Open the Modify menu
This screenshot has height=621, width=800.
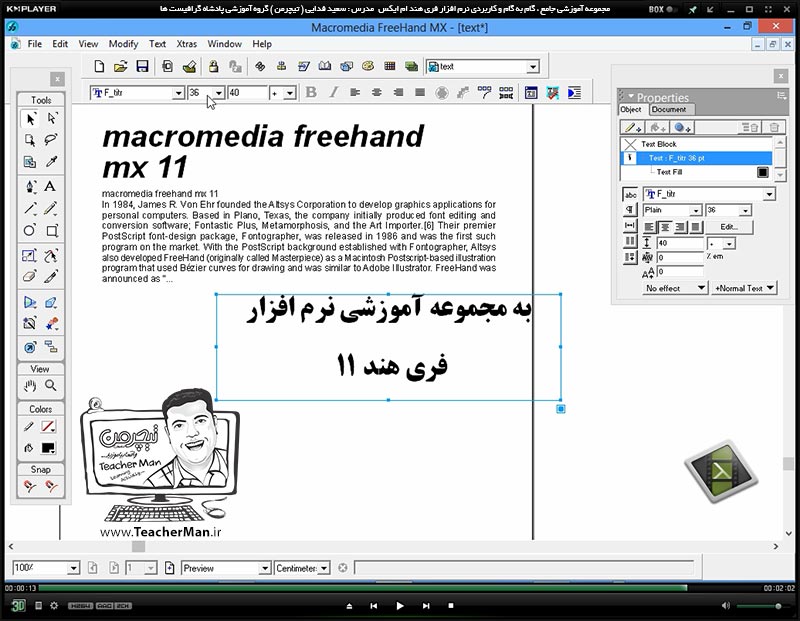pyautogui.click(x=123, y=44)
